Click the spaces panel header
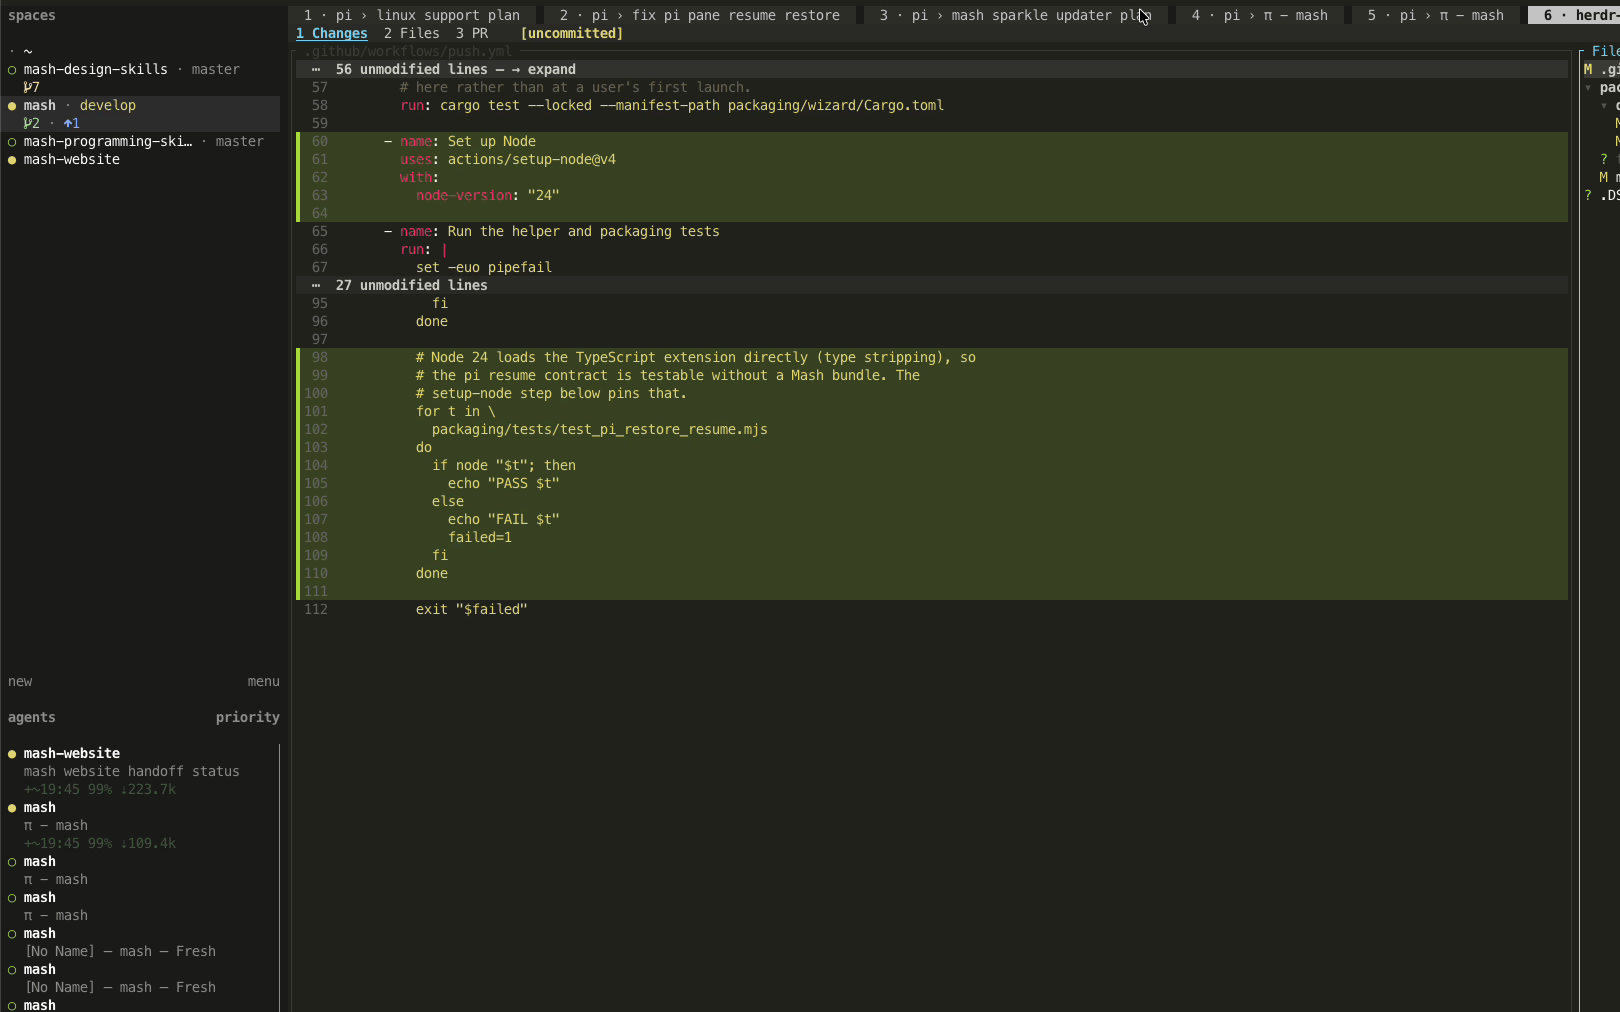The width and height of the screenshot is (1620, 1012). tap(32, 16)
